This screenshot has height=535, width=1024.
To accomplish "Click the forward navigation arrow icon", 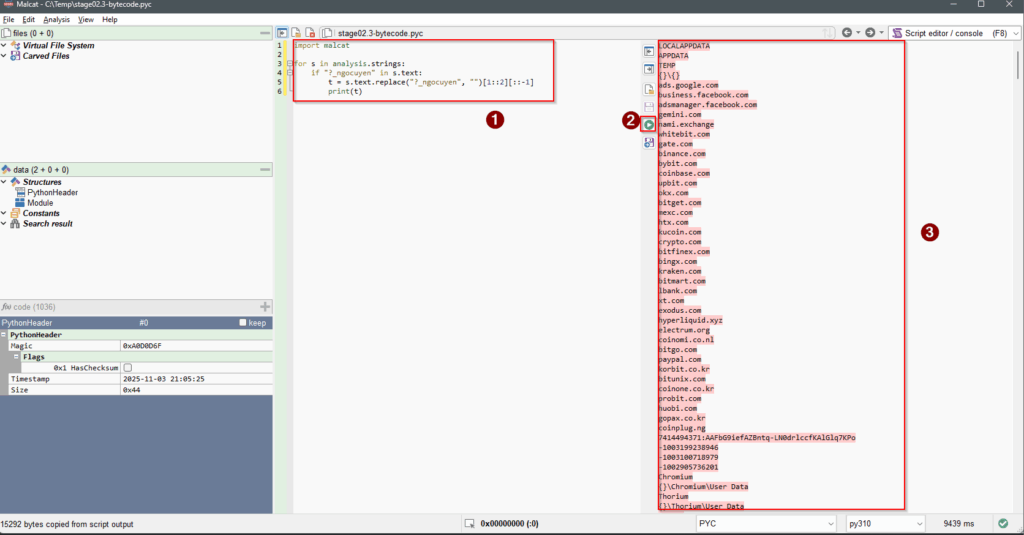I will (x=870, y=33).
